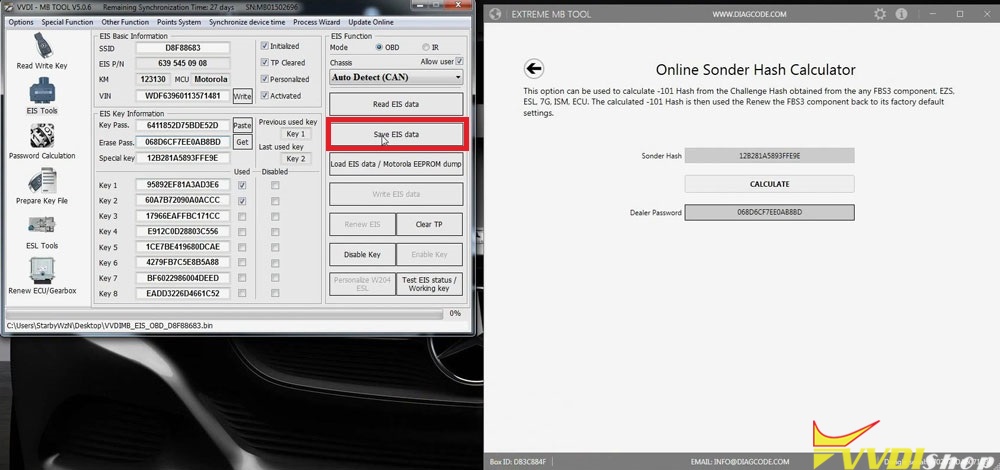The height and width of the screenshot is (470, 1000).
Task: Click the Extreme MB Tool globe logo
Action: click(496, 14)
